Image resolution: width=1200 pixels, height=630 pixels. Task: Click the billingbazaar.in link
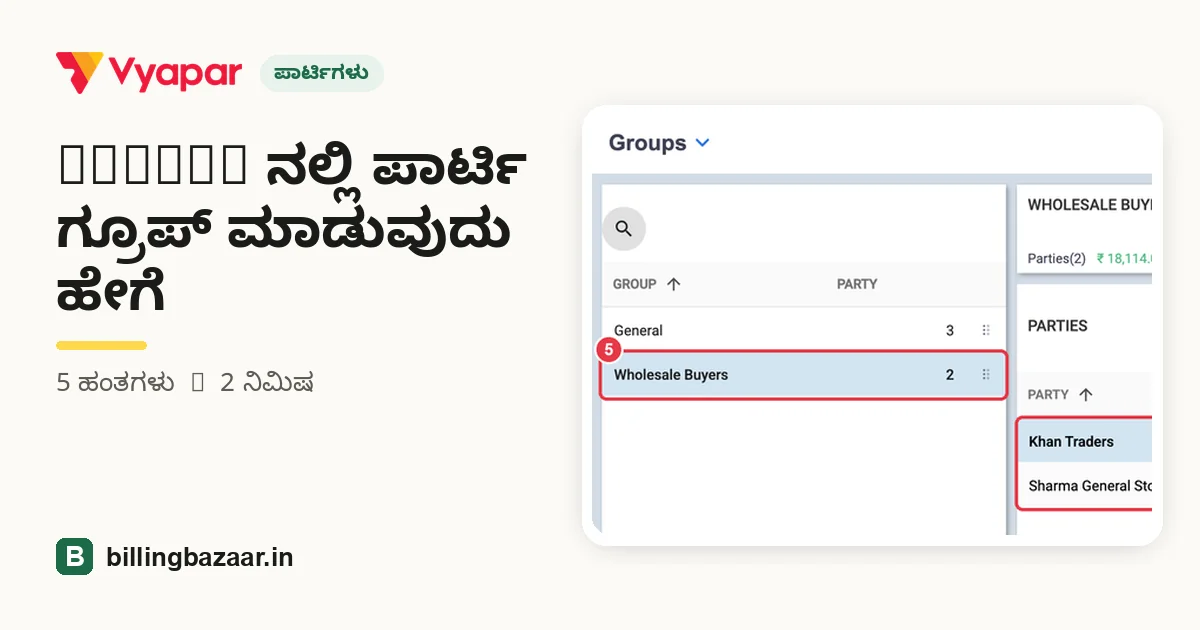point(200,557)
